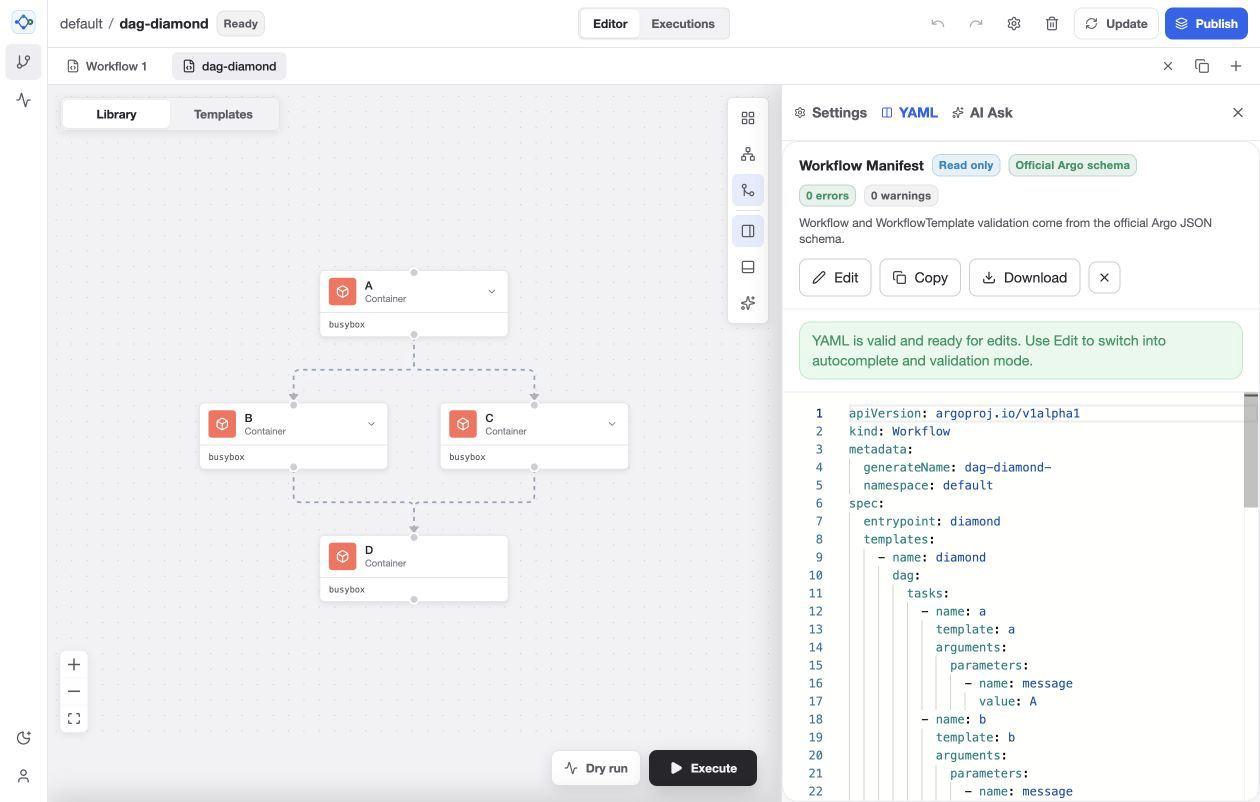Select the Library toggle
The image size is (1260, 802).
[x=116, y=114]
